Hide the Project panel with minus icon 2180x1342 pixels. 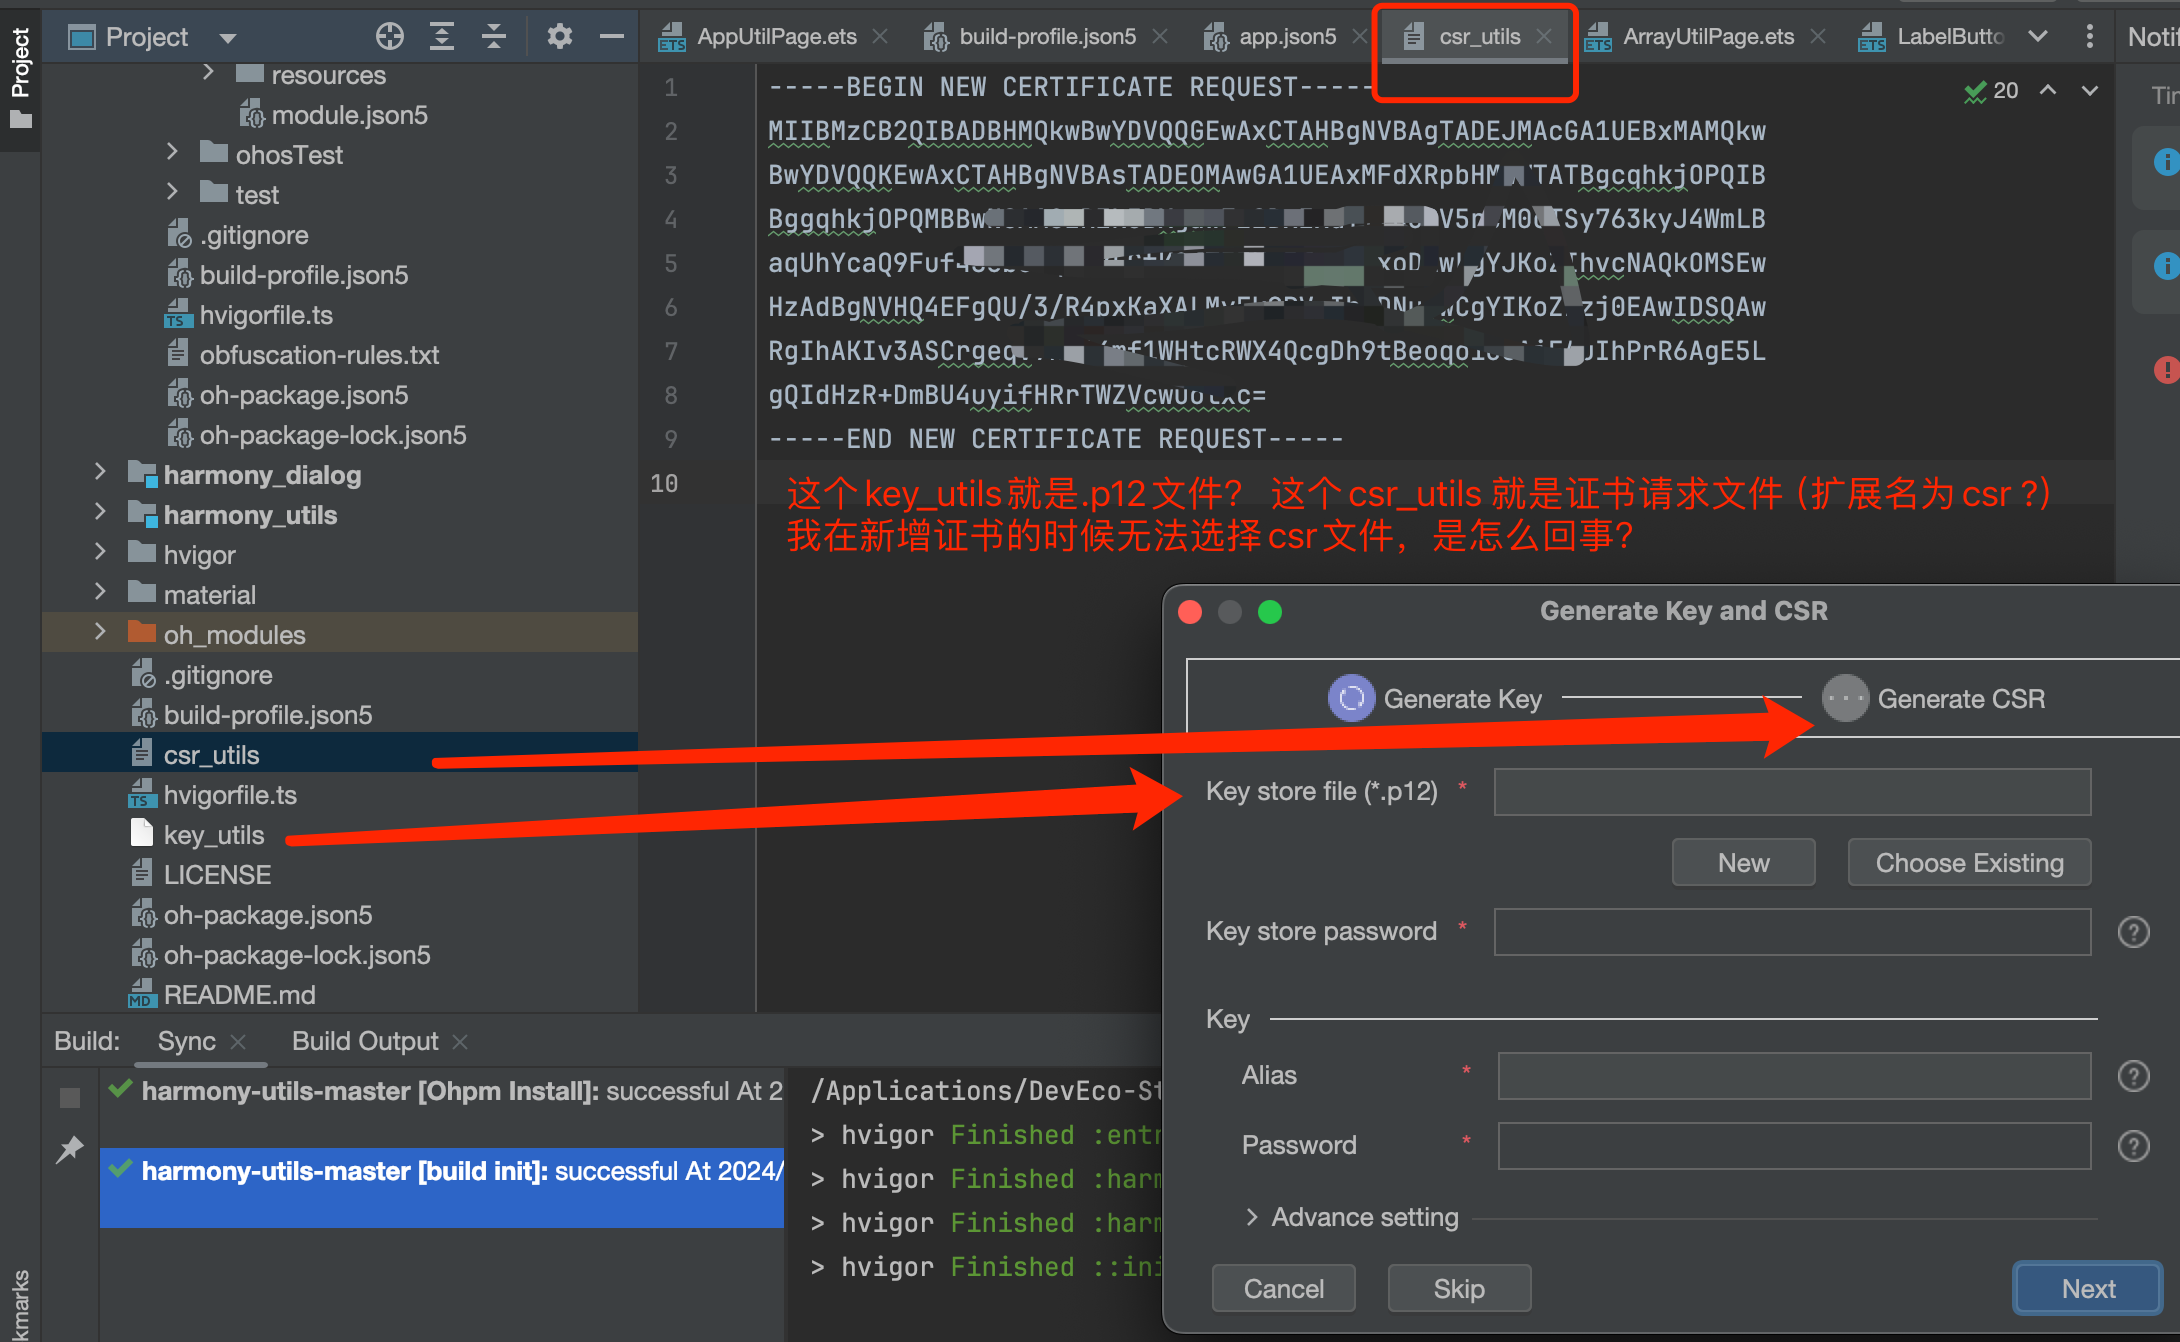coord(612,37)
